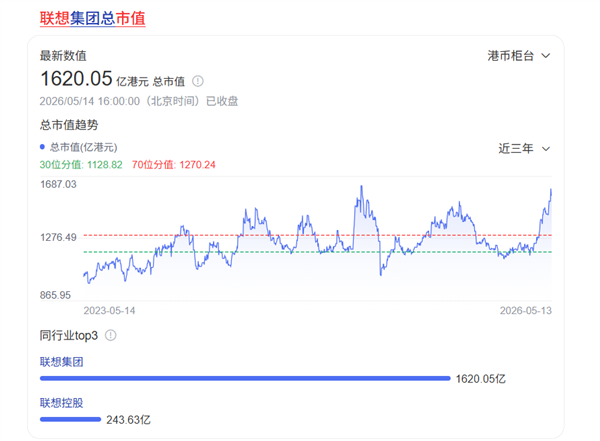600x441 pixels.
Task: Click the 1687.03 axis value
Action: [58, 184]
